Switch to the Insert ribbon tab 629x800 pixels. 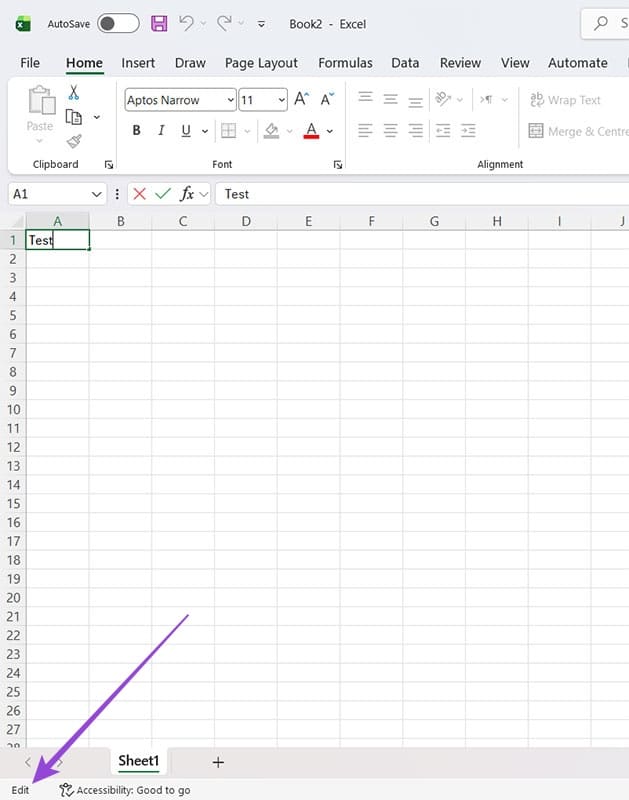click(x=138, y=62)
